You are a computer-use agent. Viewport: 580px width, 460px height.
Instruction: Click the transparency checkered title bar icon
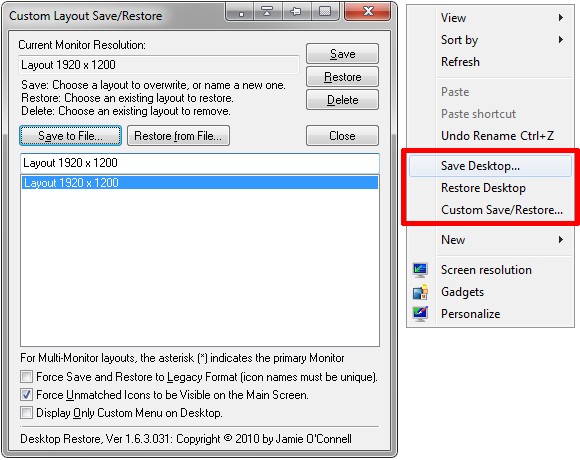325,12
